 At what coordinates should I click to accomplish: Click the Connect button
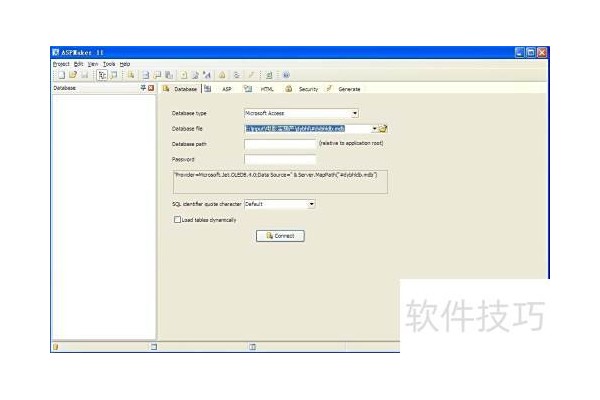pos(280,236)
